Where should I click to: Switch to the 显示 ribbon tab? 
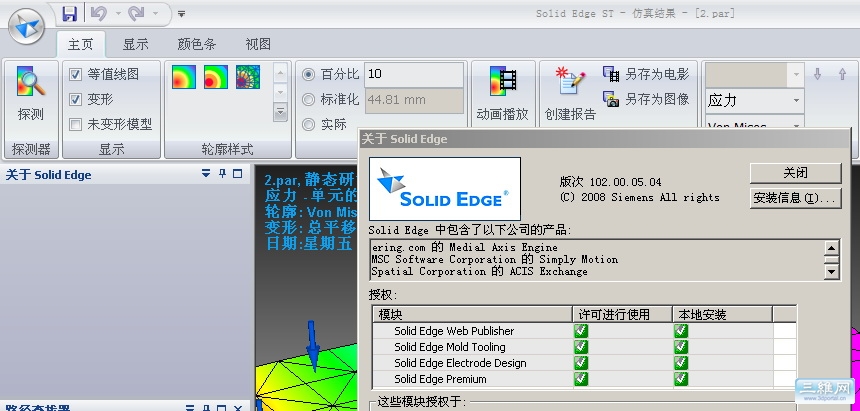point(135,44)
